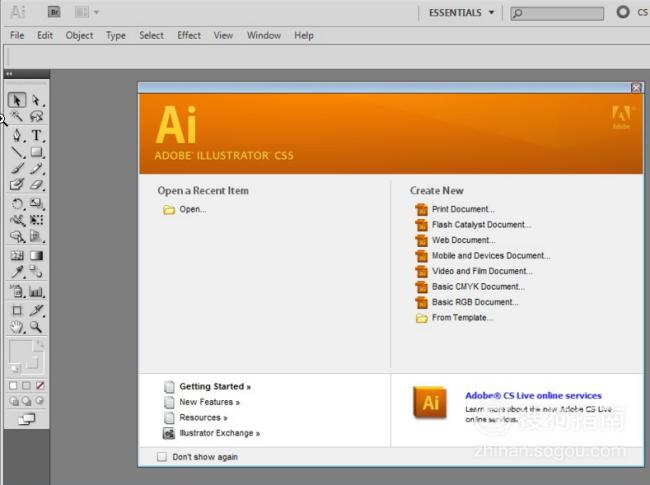Check the Don't show again checkbox
The height and width of the screenshot is (485, 650).
pos(162,457)
